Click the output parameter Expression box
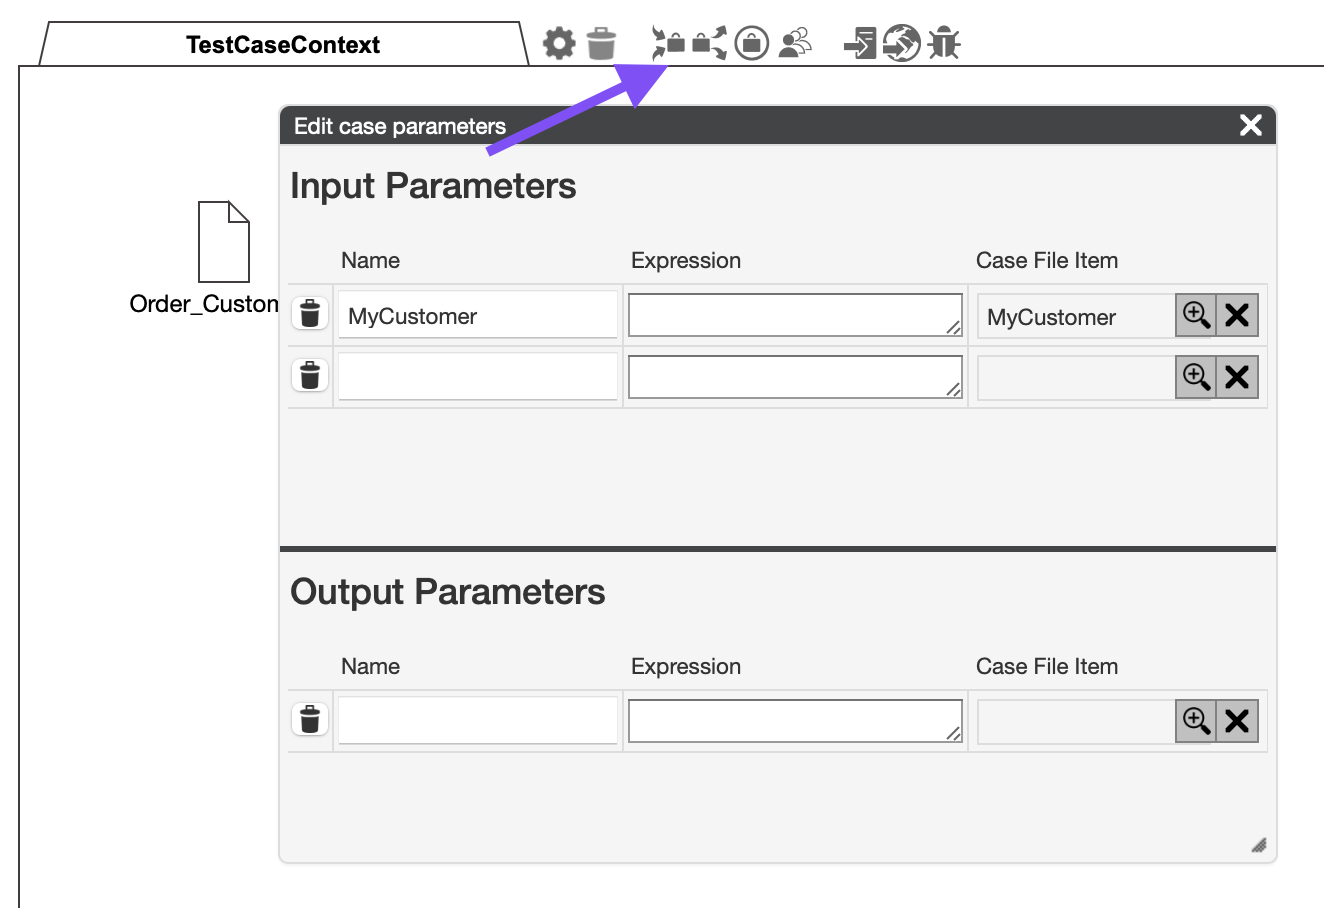1324x908 pixels. point(795,721)
